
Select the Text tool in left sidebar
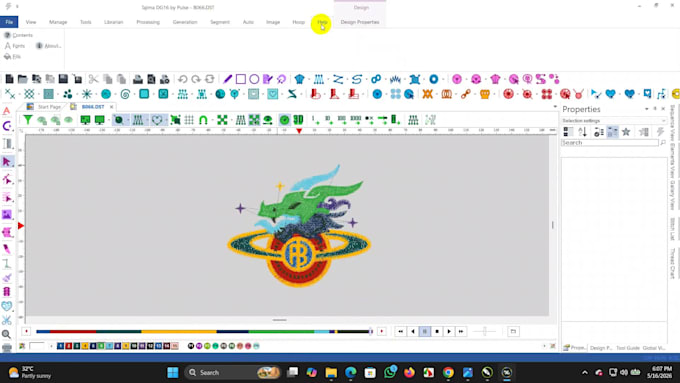point(7,111)
